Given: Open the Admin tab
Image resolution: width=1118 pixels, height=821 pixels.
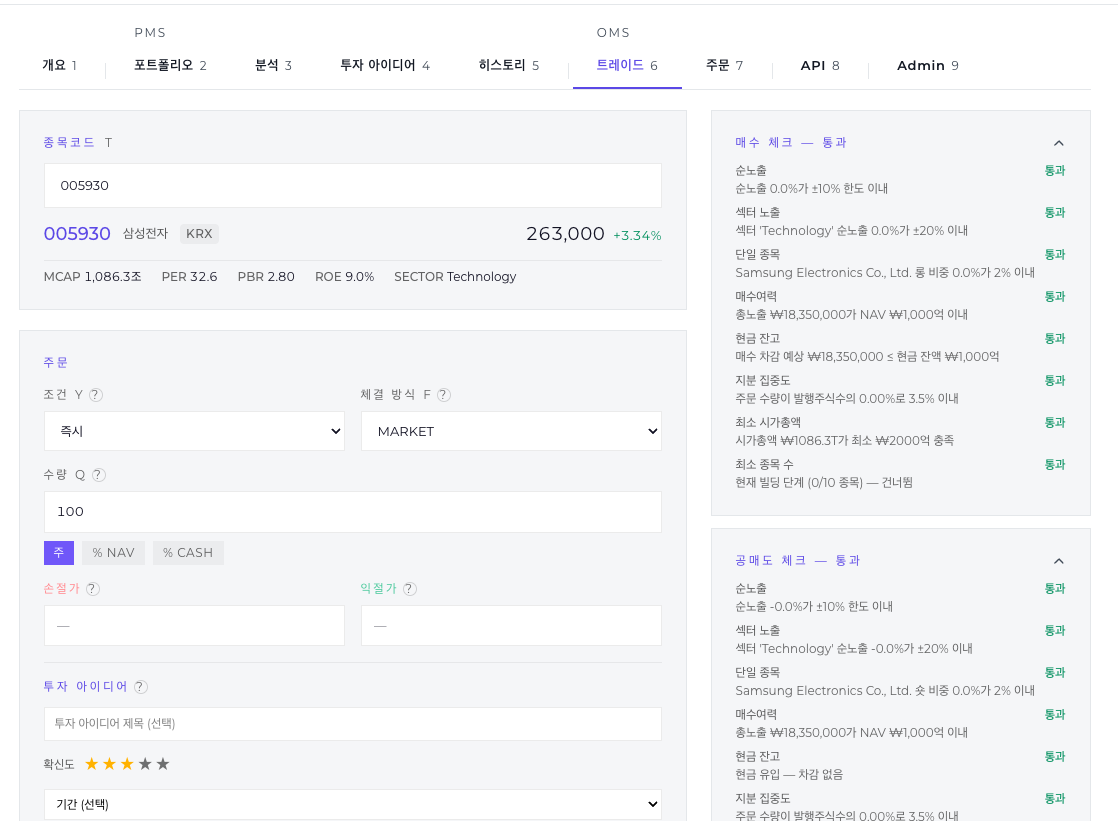Looking at the screenshot, I should click(x=928, y=66).
